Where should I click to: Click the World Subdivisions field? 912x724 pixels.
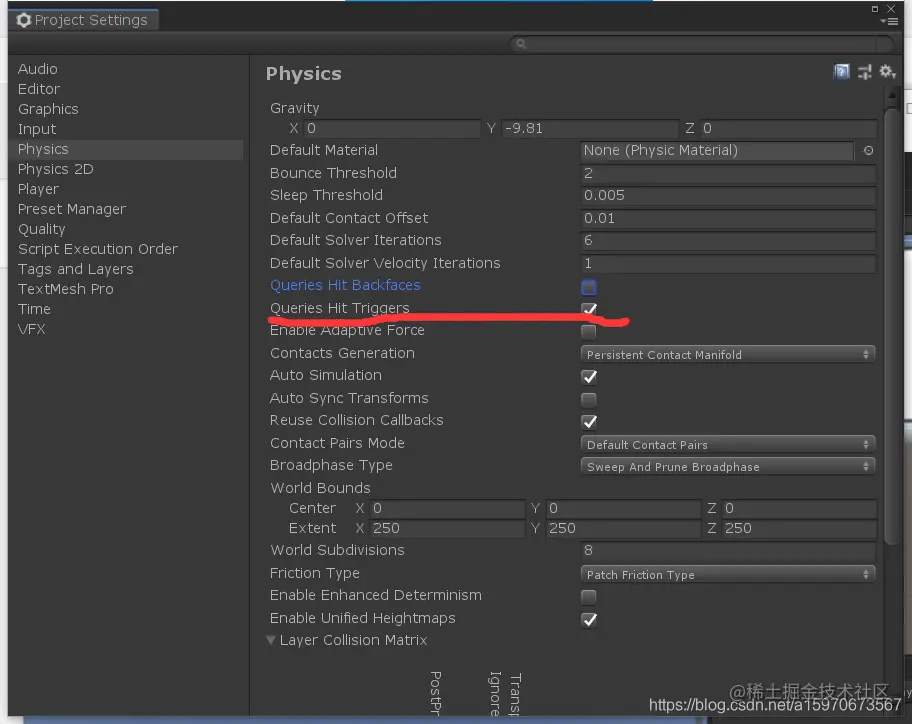728,551
